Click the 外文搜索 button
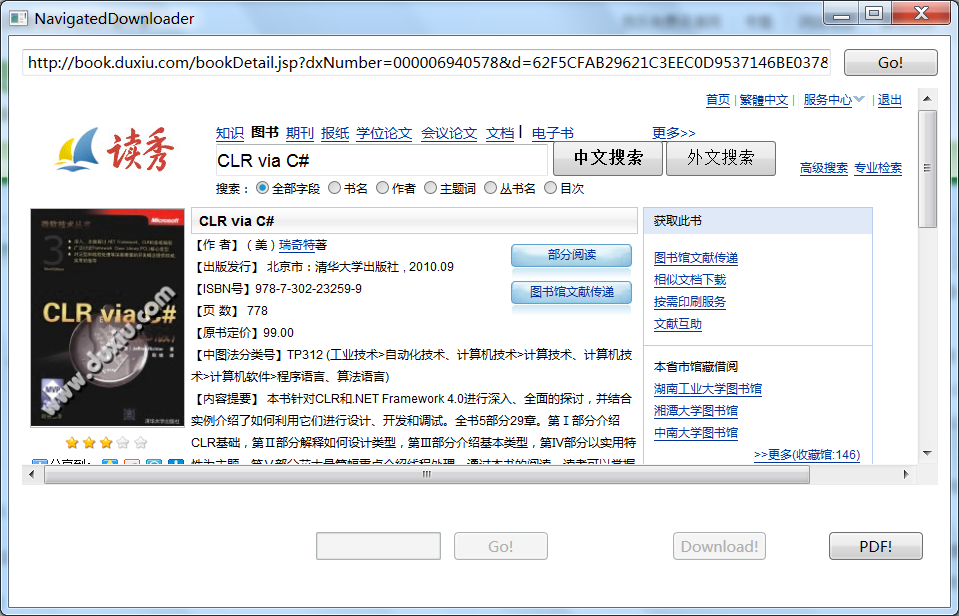 click(720, 158)
